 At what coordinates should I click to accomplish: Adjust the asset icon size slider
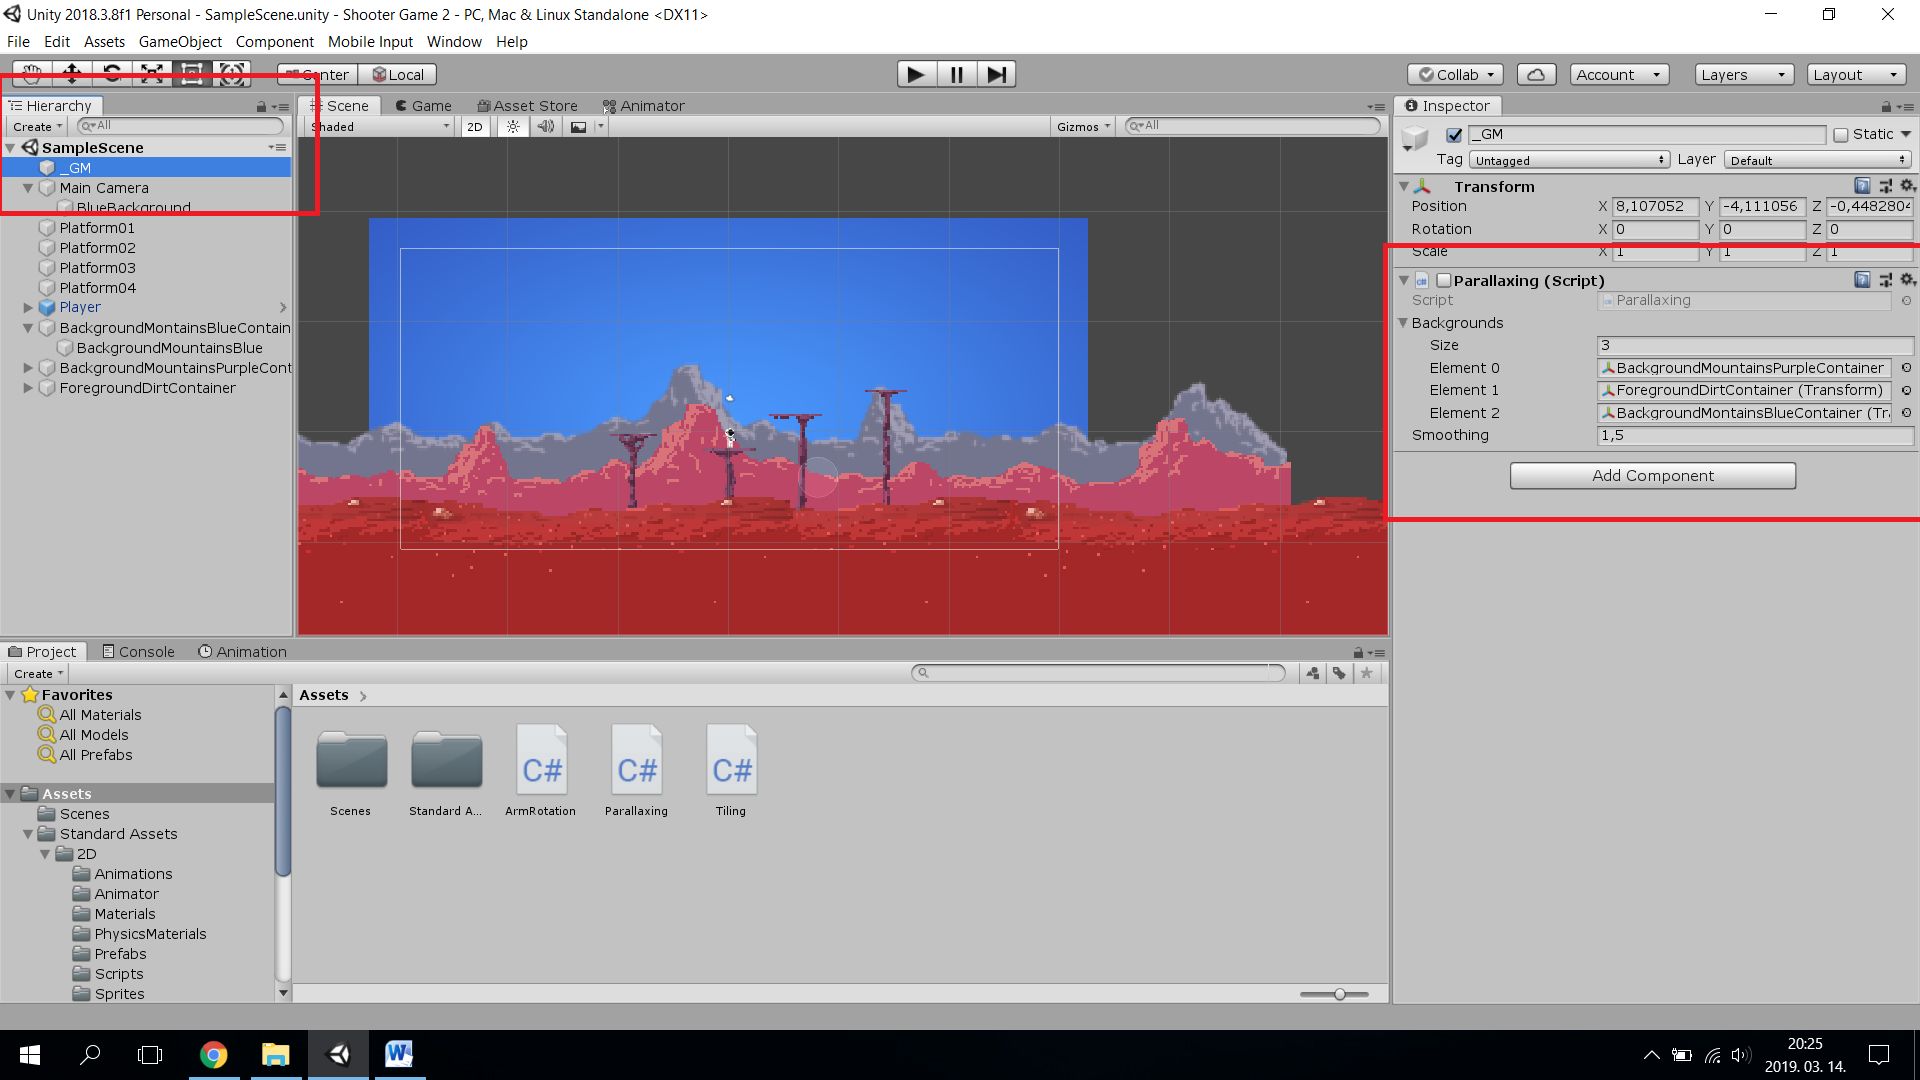tap(1339, 994)
